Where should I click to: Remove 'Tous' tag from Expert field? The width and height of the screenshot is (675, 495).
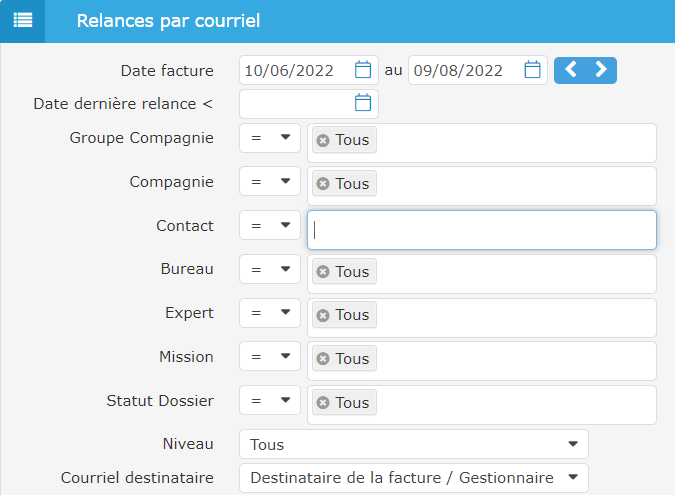(323, 316)
